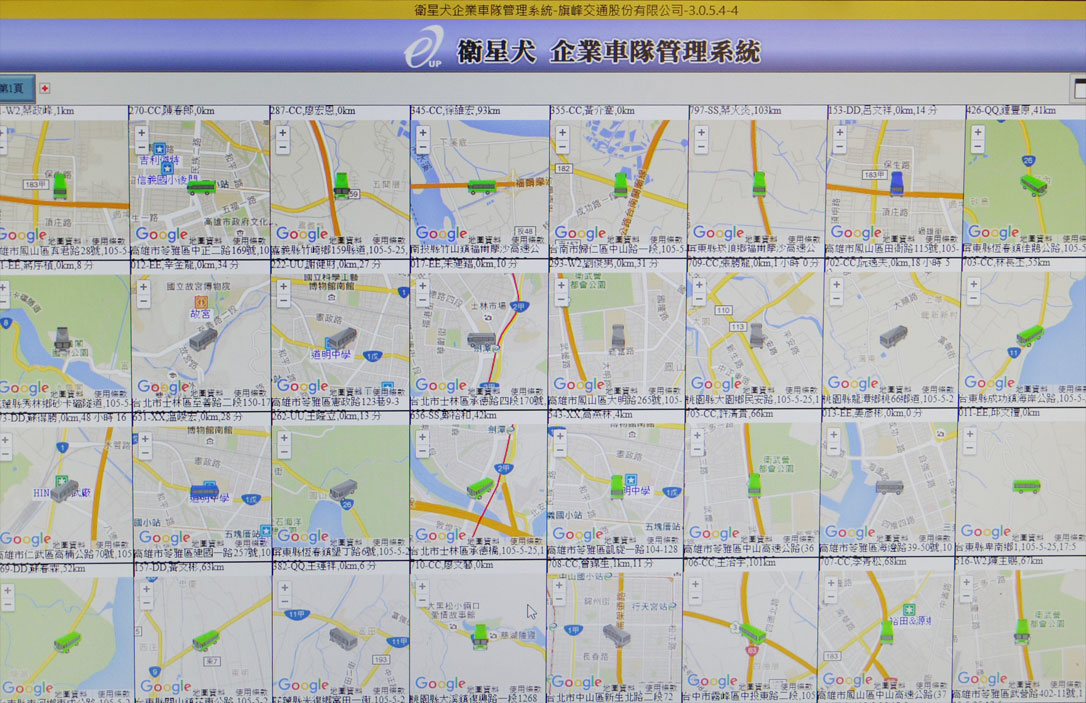Select the blue bus in the 153-DD map
This screenshot has width=1086, height=703.
click(x=897, y=184)
